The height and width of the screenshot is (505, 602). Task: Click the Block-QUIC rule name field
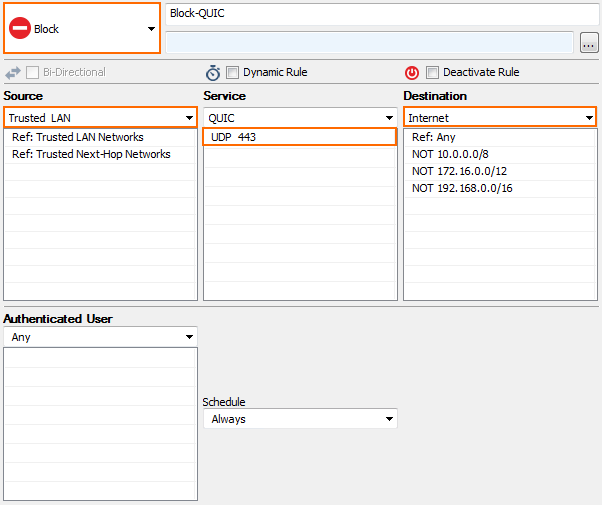[382, 14]
